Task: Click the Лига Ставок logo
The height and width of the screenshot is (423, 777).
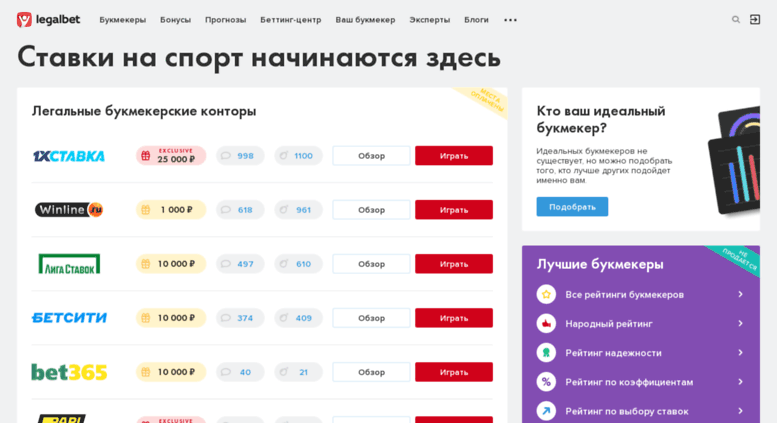Action: coord(69,264)
